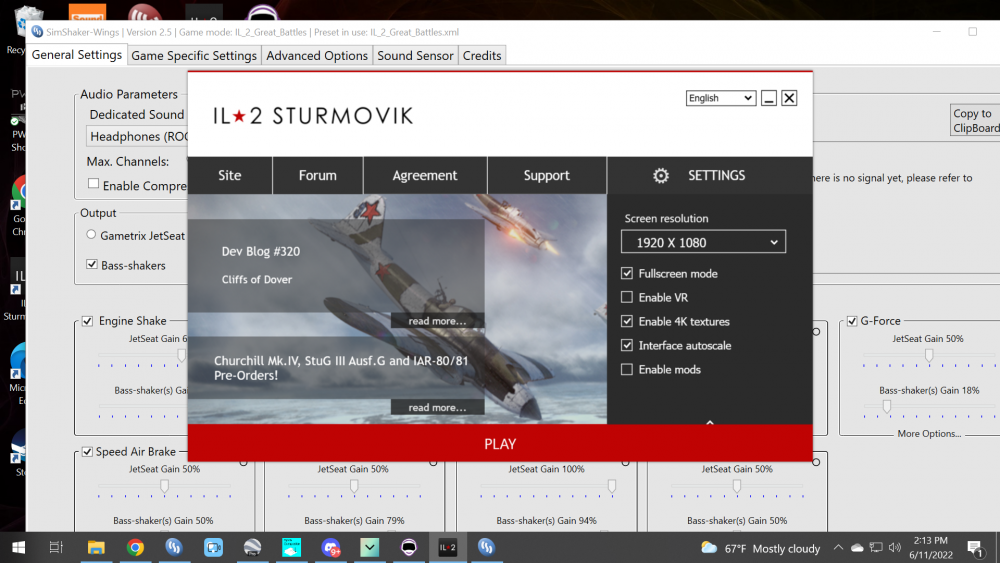Open the English language dropdown

click(x=720, y=98)
